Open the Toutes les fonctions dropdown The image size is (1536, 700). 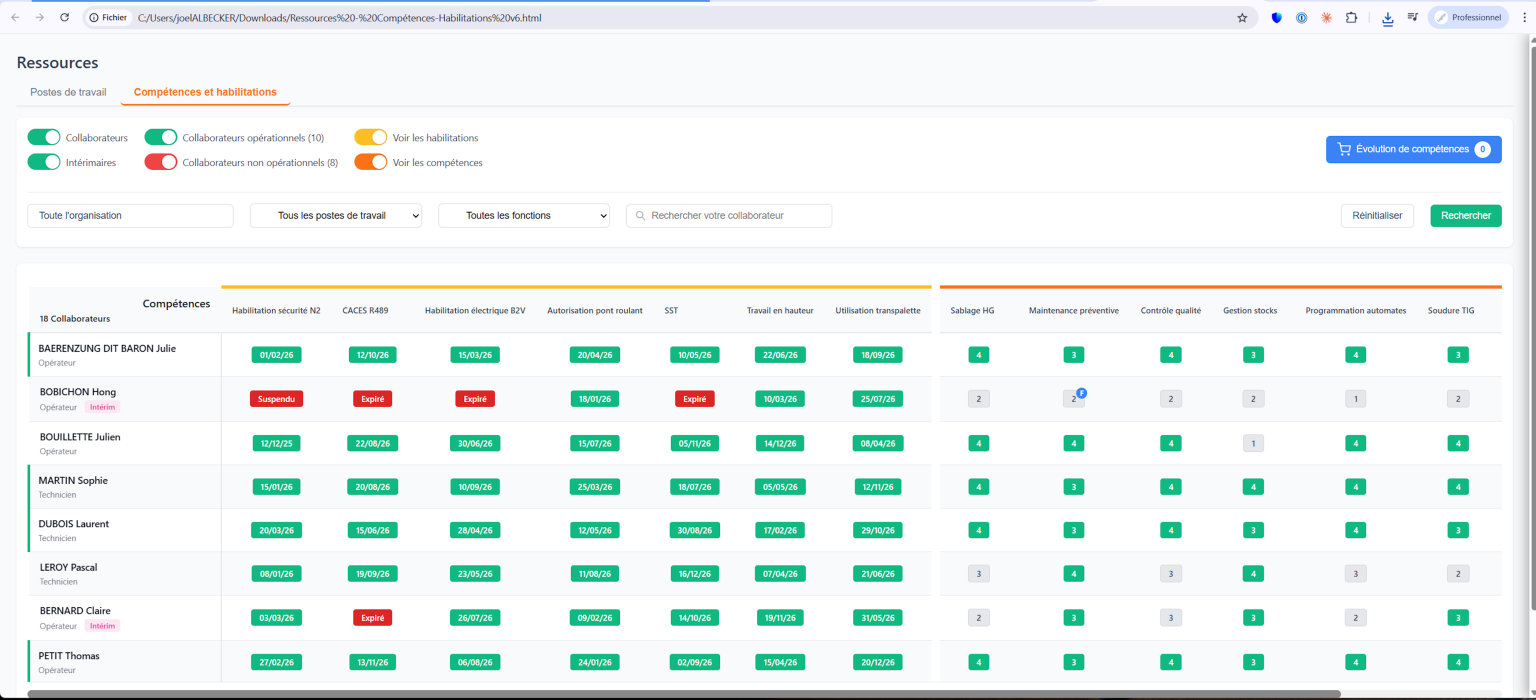point(523,215)
